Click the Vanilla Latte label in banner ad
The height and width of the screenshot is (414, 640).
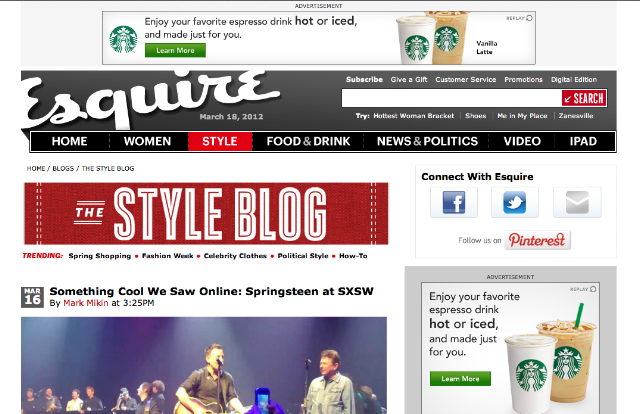(x=487, y=47)
